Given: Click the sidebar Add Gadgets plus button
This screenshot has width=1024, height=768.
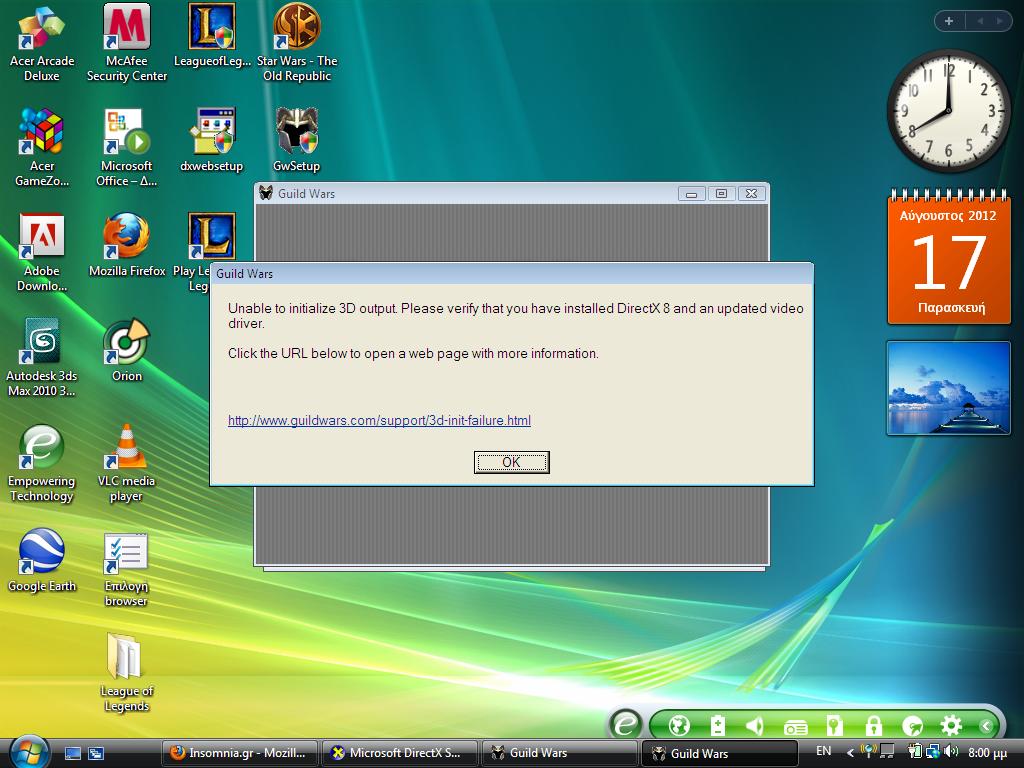Looking at the screenshot, I should (x=949, y=21).
